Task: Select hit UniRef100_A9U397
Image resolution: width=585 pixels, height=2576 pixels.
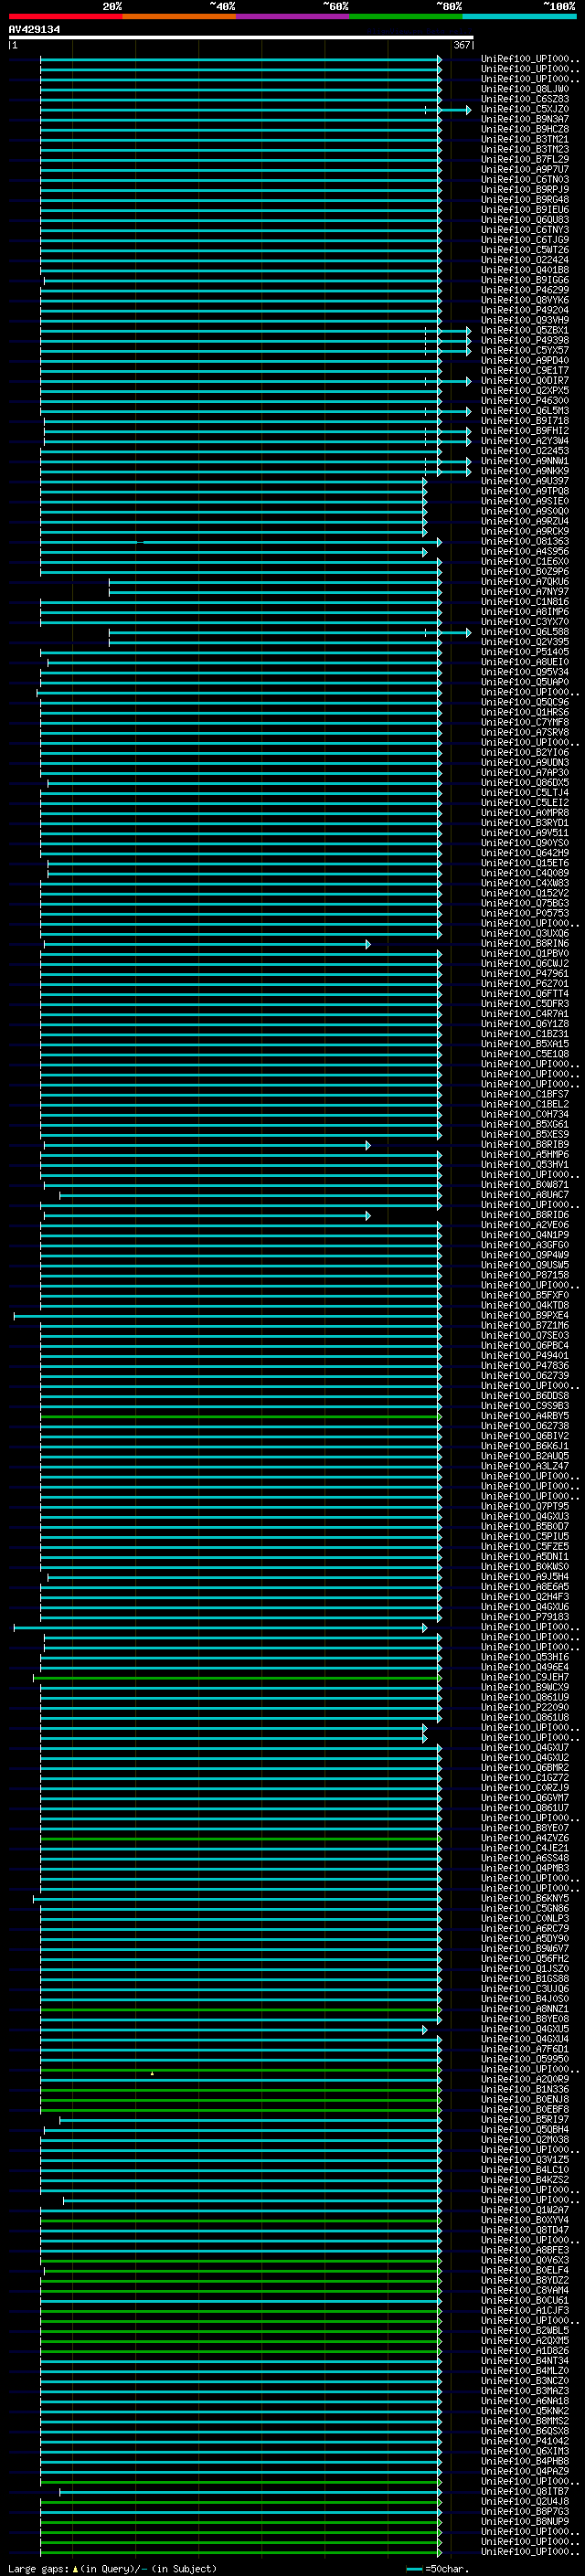Action: [x=525, y=481]
